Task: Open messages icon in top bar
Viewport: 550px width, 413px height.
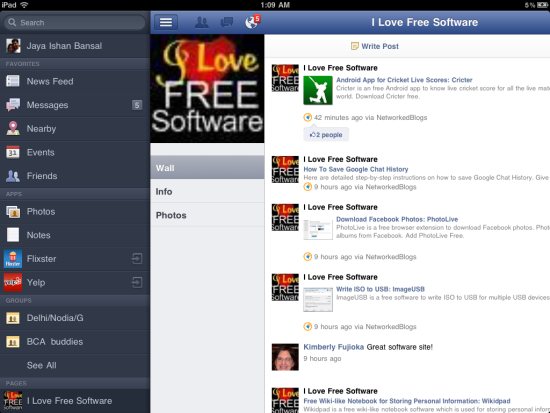Action: (227, 22)
